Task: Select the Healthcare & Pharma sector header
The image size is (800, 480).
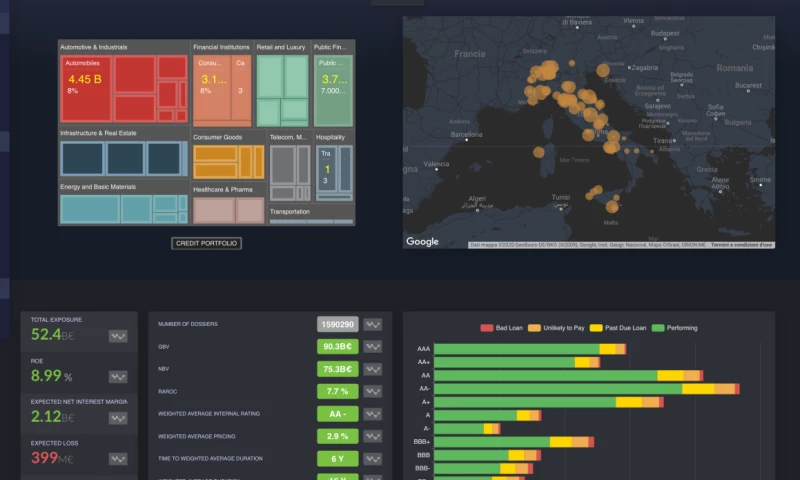Action: (x=224, y=189)
